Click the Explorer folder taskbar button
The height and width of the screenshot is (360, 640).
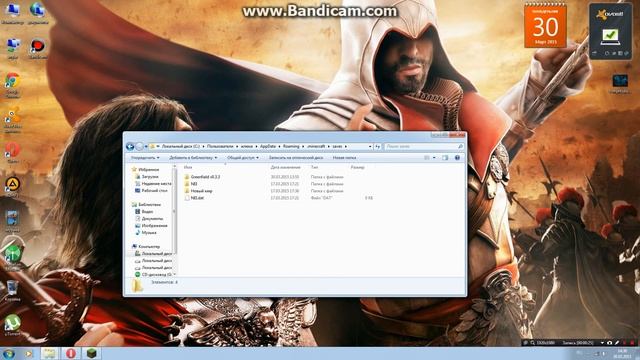(x=50, y=353)
